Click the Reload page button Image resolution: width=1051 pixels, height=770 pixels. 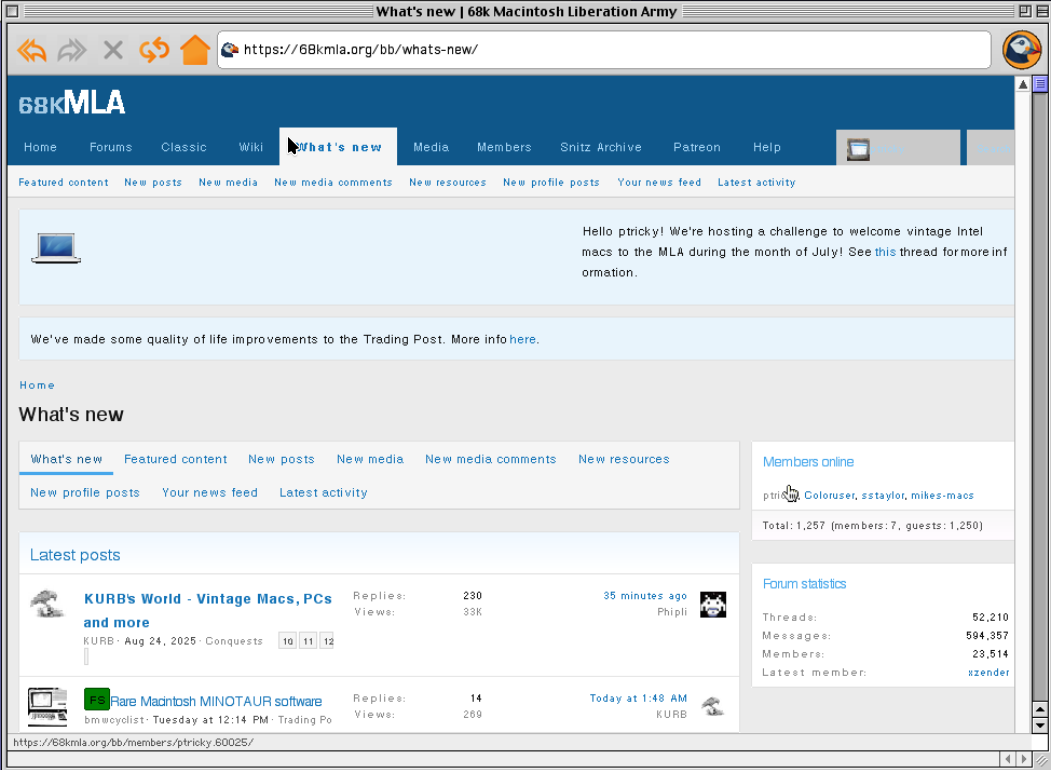click(x=154, y=50)
